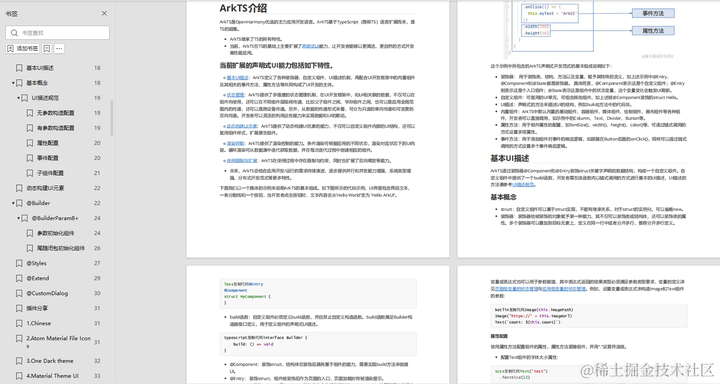Click bookmark icon of 参数初始化组件 row
This screenshot has height=384, width=720.
click(x=29, y=233)
